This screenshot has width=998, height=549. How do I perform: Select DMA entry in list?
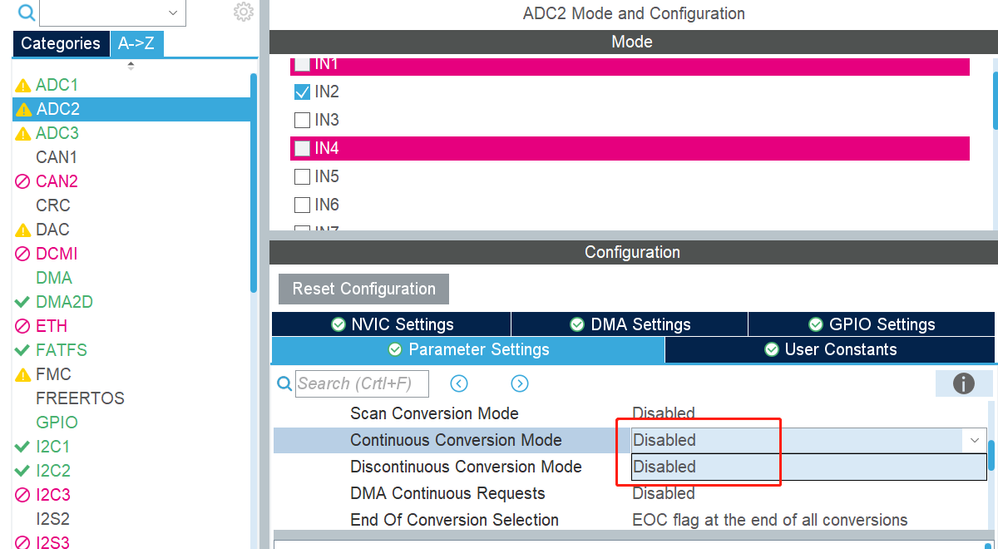[54, 278]
